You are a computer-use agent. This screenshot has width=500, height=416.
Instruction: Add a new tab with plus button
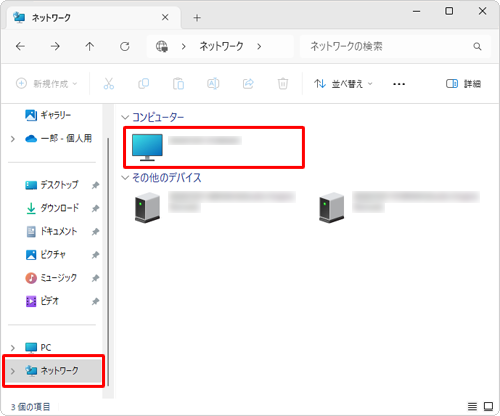[197, 18]
